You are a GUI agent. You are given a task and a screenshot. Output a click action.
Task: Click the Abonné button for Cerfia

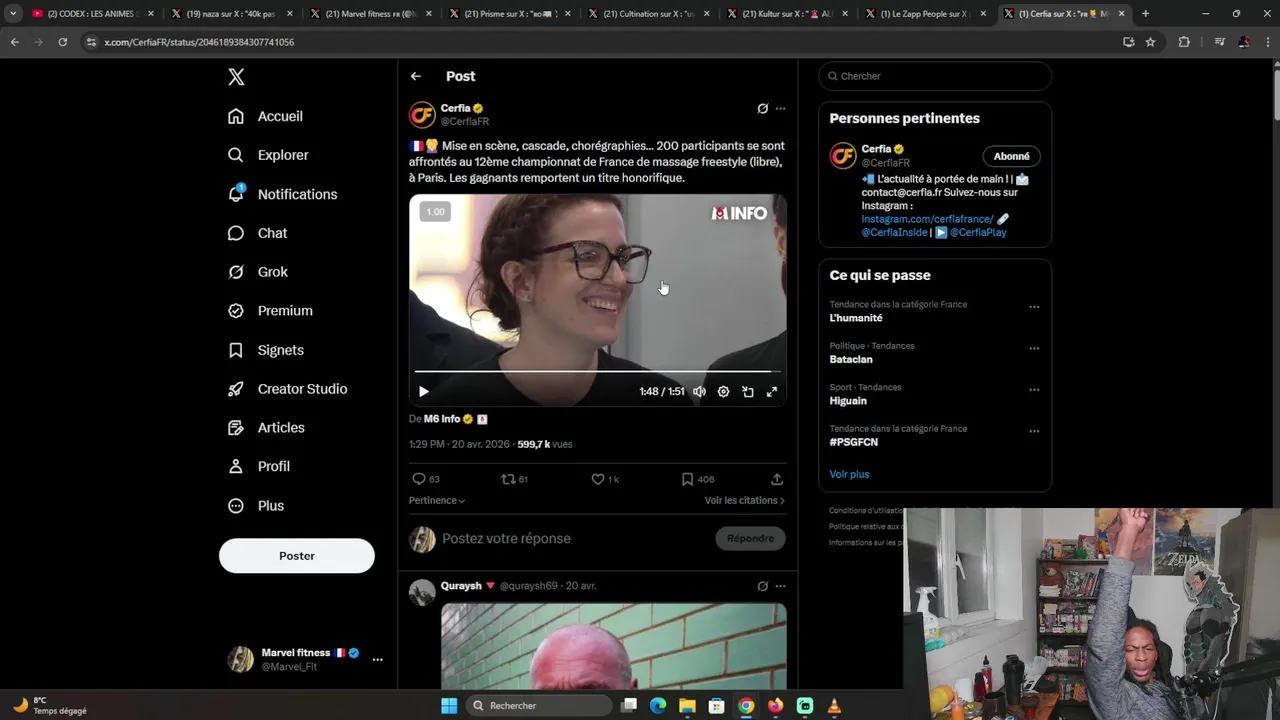(1012, 156)
